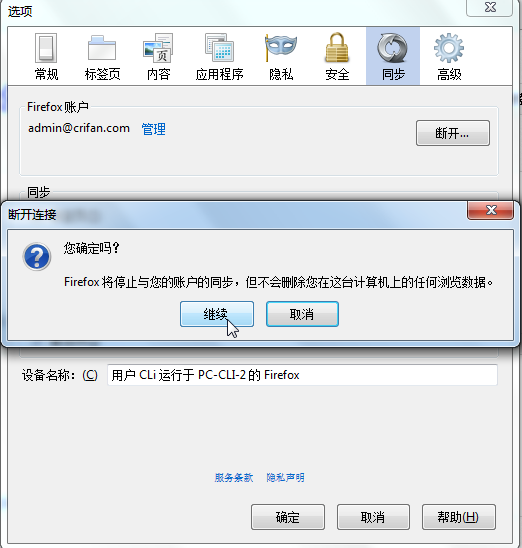
Task: Click 取消 in the disconnect dialog
Action: tap(302, 314)
